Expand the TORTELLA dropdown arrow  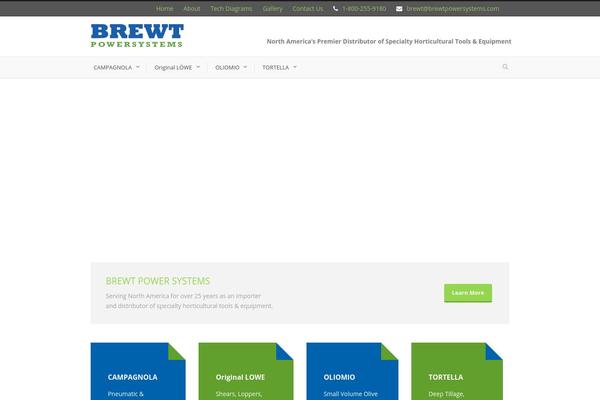point(295,67)
